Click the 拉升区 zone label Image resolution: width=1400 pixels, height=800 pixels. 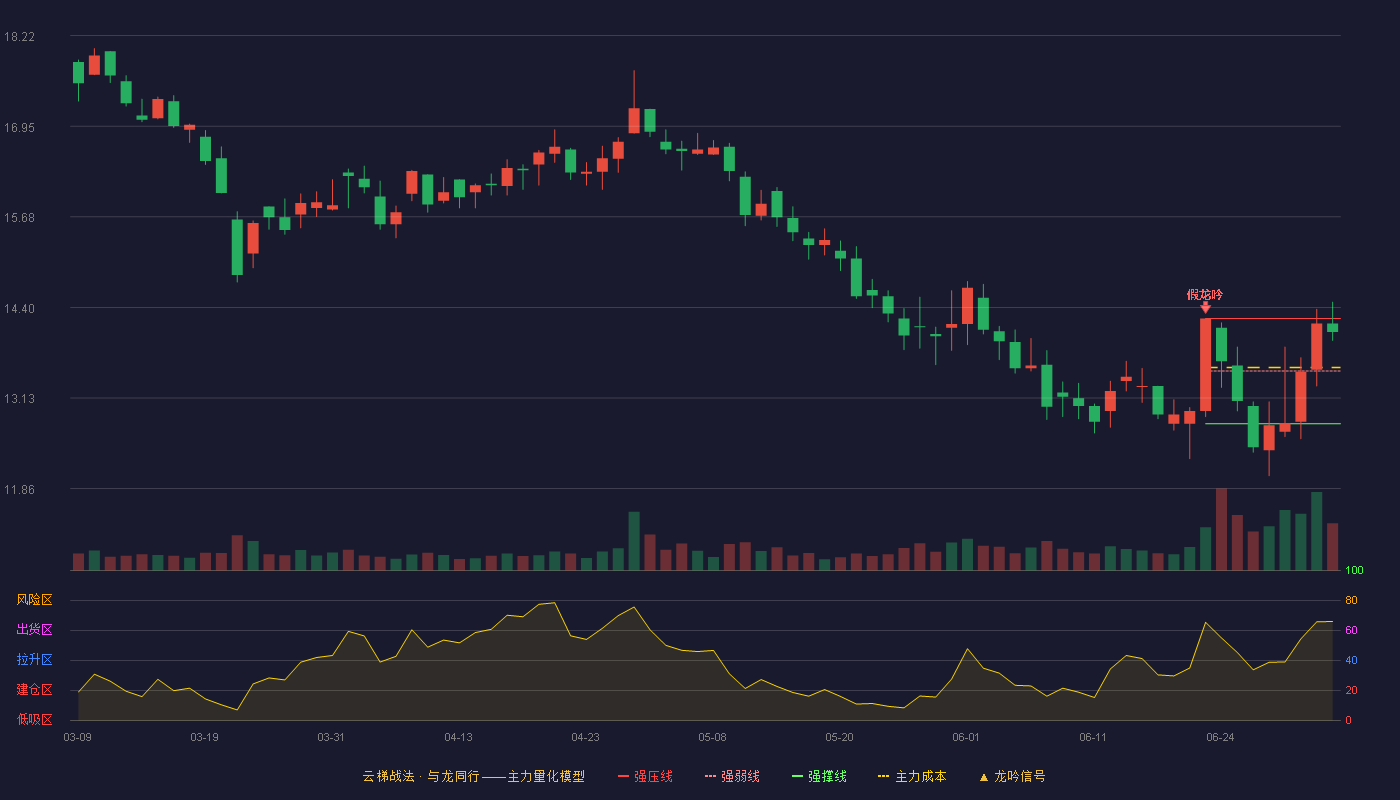pos(34,660)
